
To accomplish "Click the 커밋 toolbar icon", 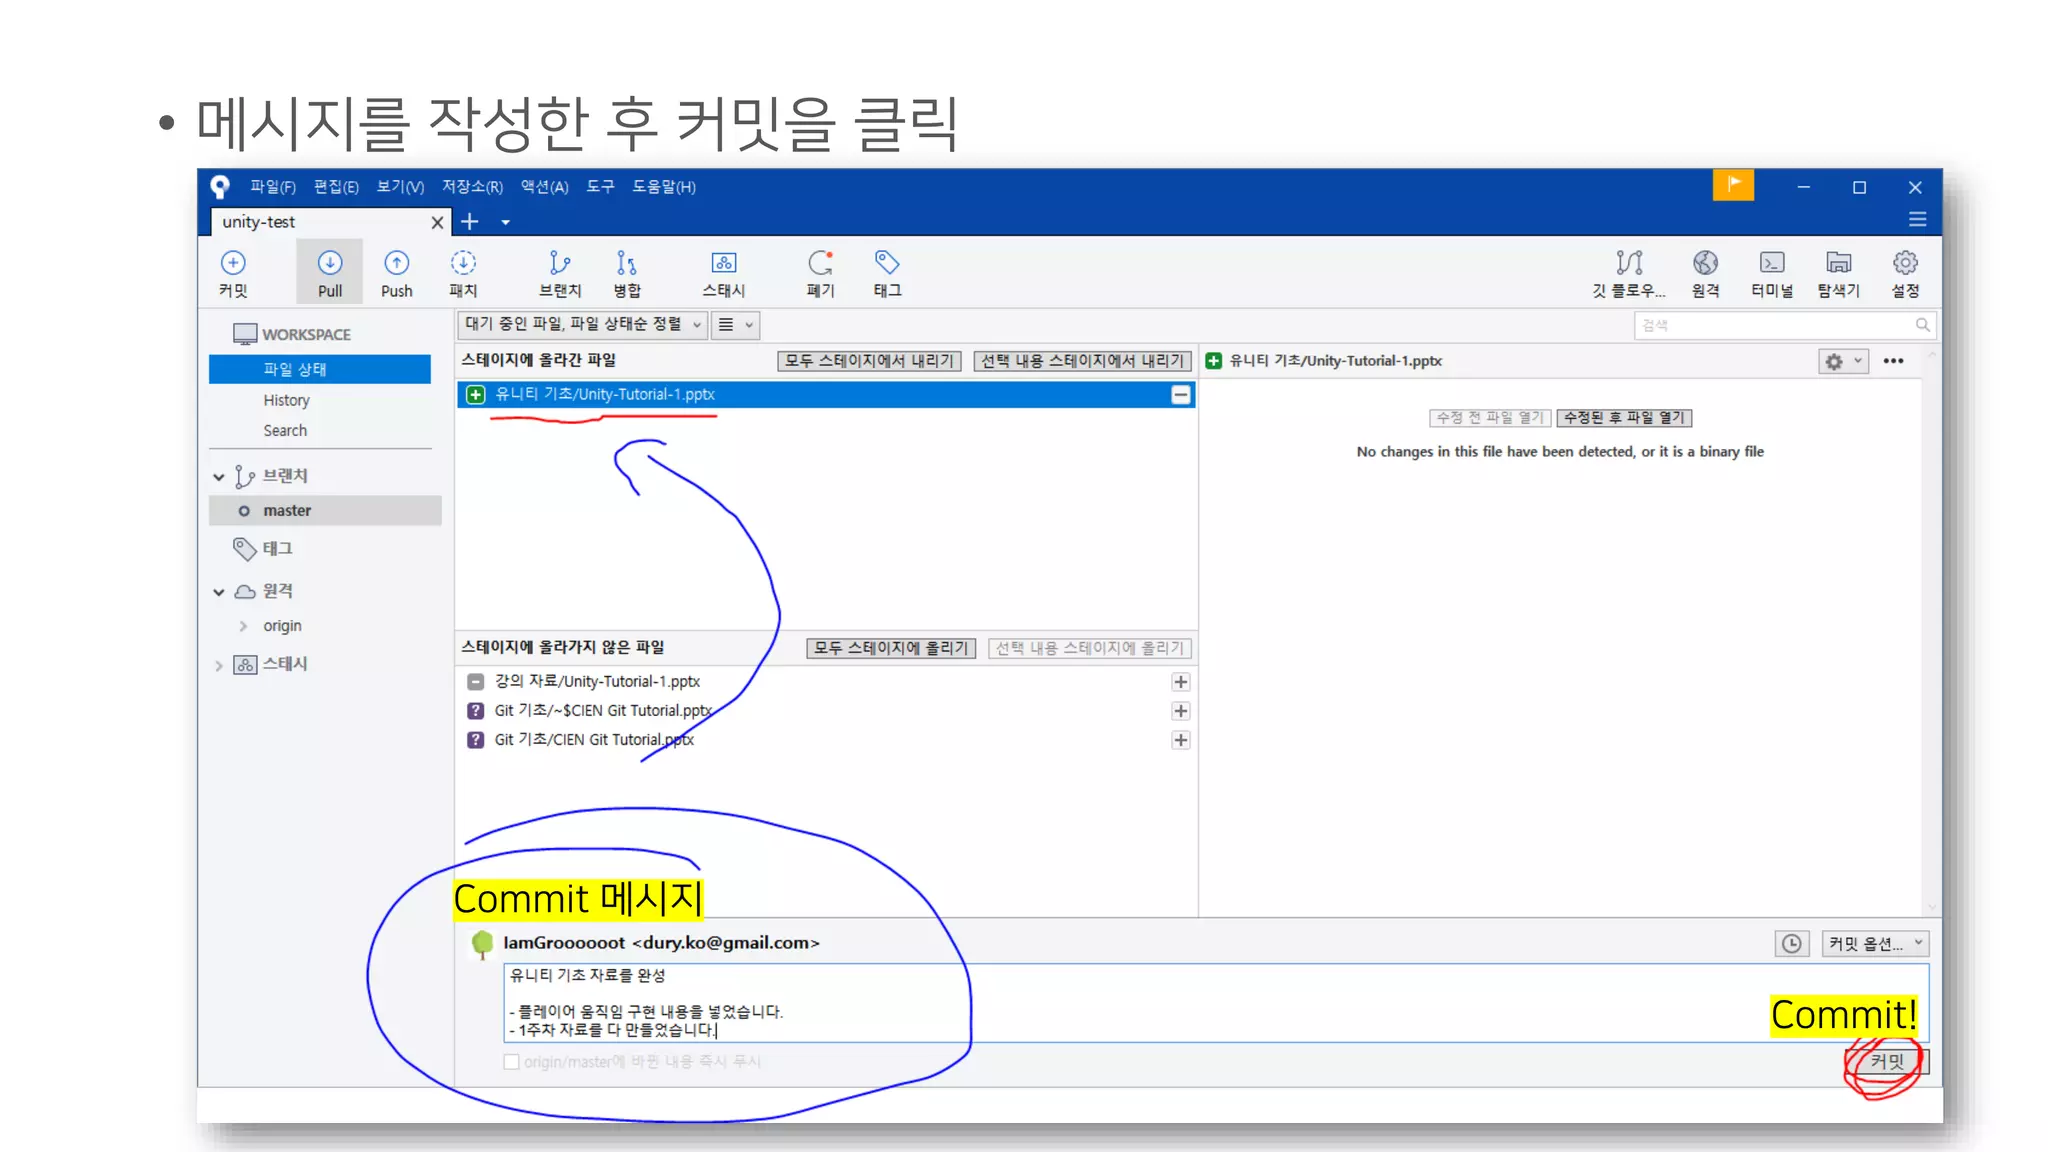I will click(233, 273).
